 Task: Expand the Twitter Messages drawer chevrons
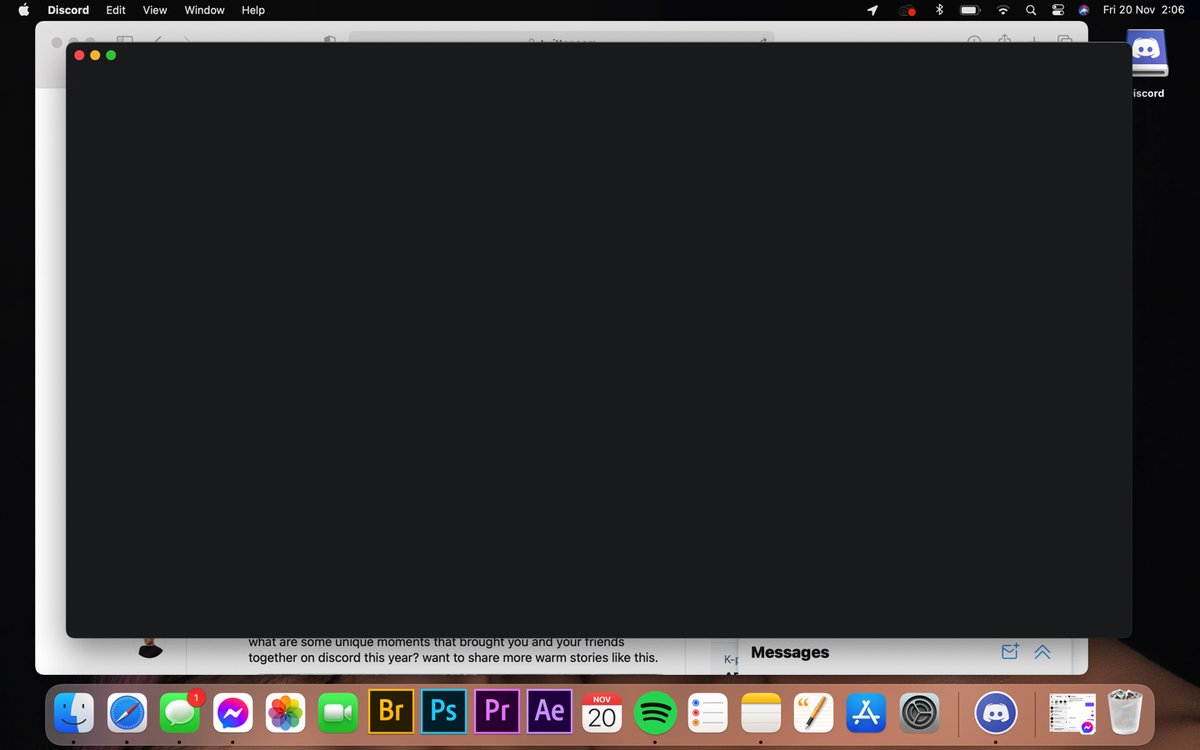click(x=1042, y=652)
